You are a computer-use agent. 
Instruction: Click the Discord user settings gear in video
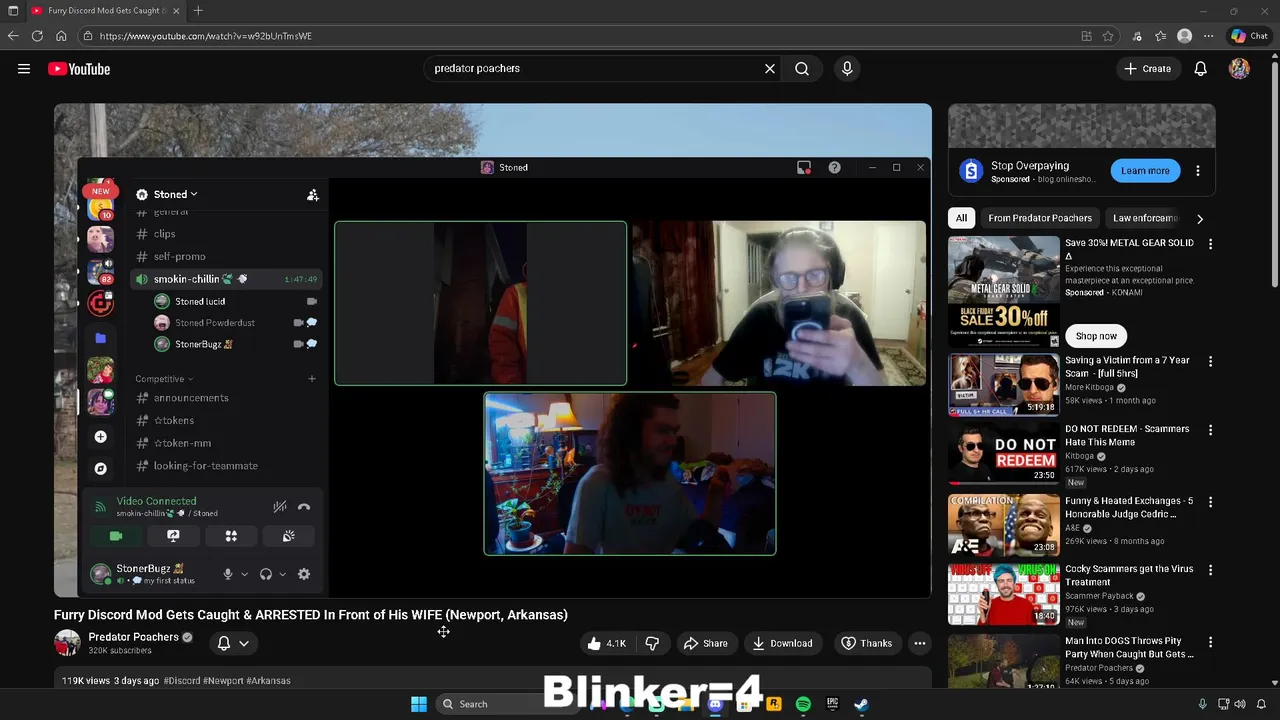click(304, 574)
